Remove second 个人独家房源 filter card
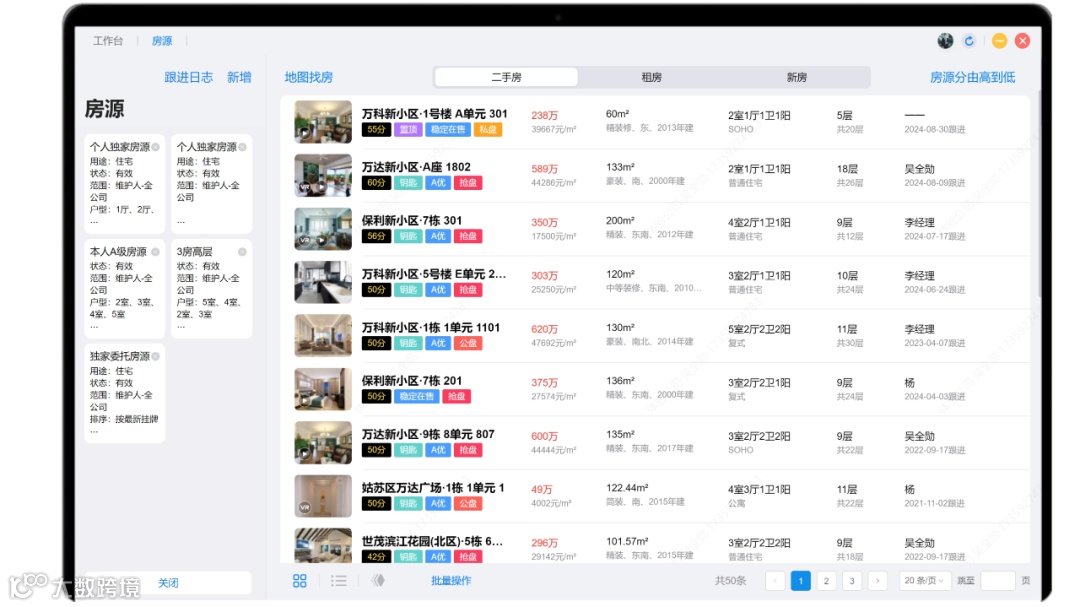1080x607 pixels. pos(242,147)
